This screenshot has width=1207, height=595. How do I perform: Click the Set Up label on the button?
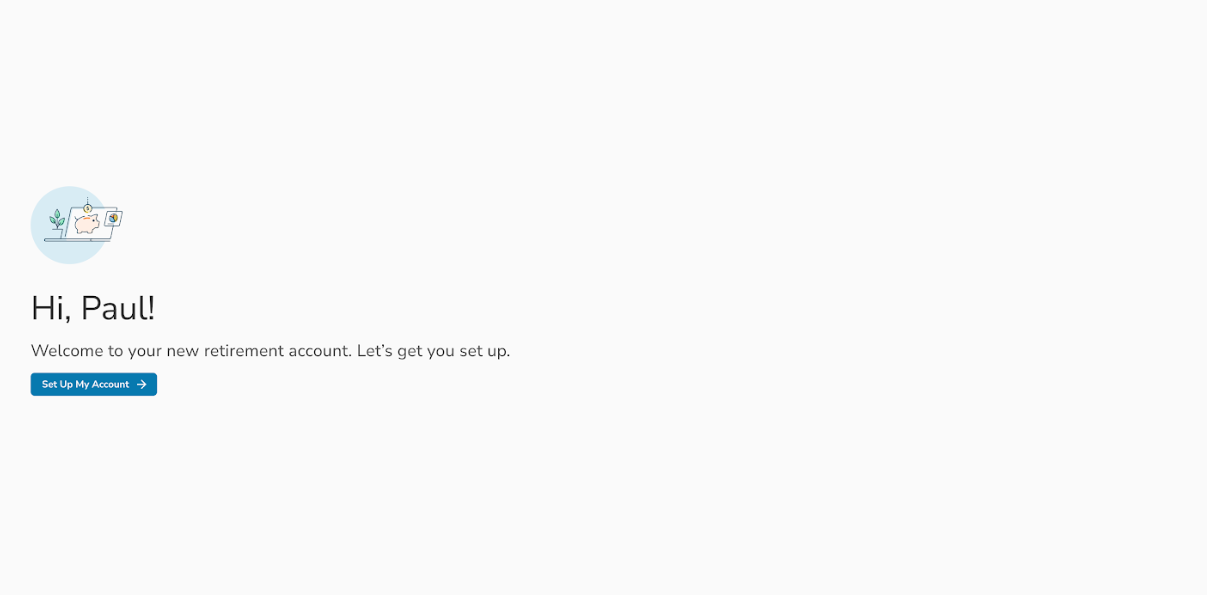57,384
